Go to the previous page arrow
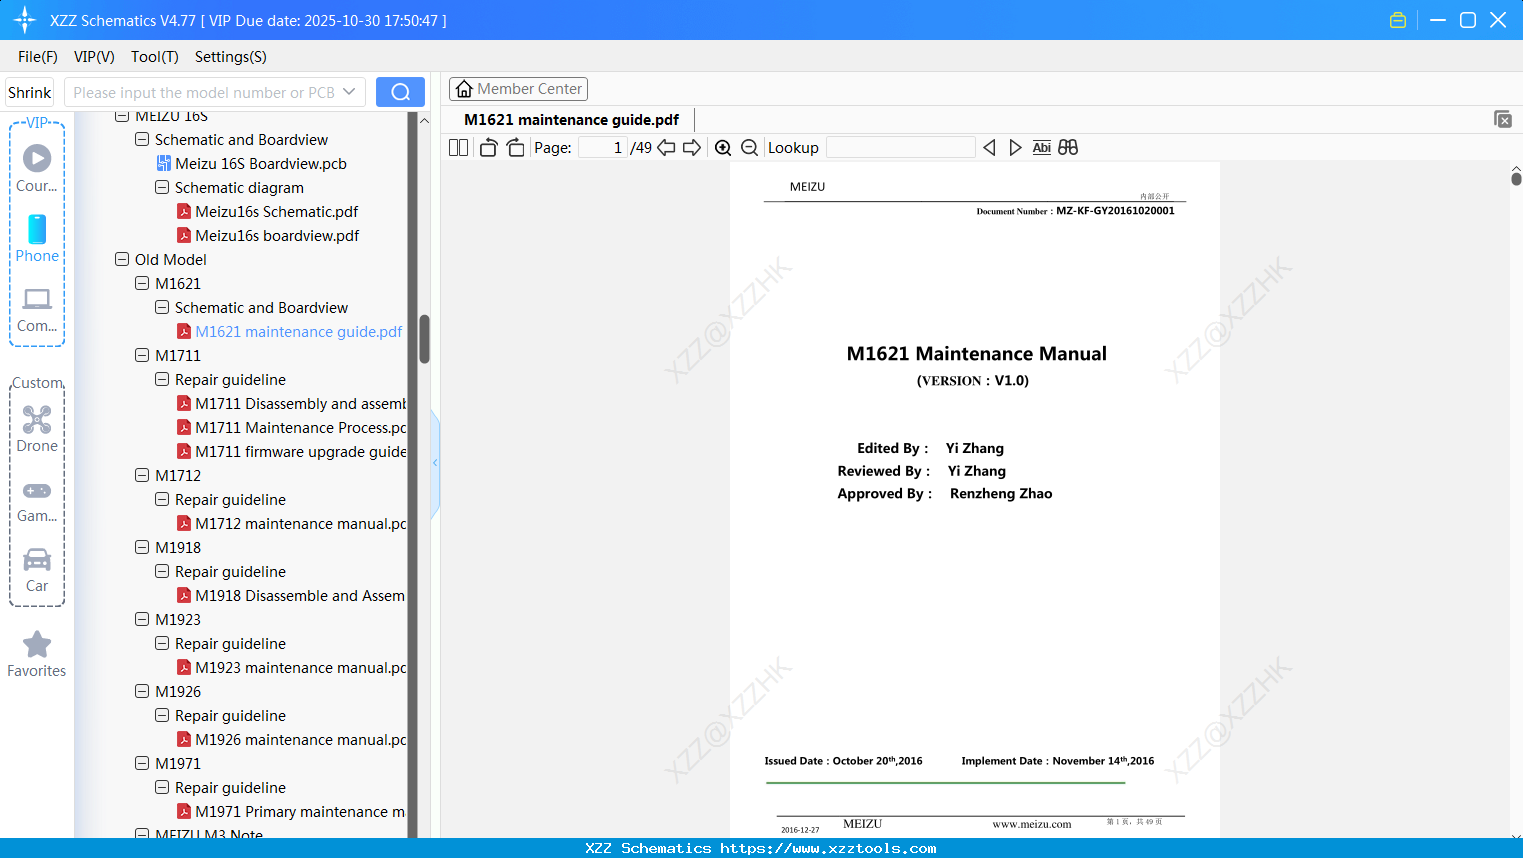The width and height of the screenshot is (1523, 858). coord(666,148)
